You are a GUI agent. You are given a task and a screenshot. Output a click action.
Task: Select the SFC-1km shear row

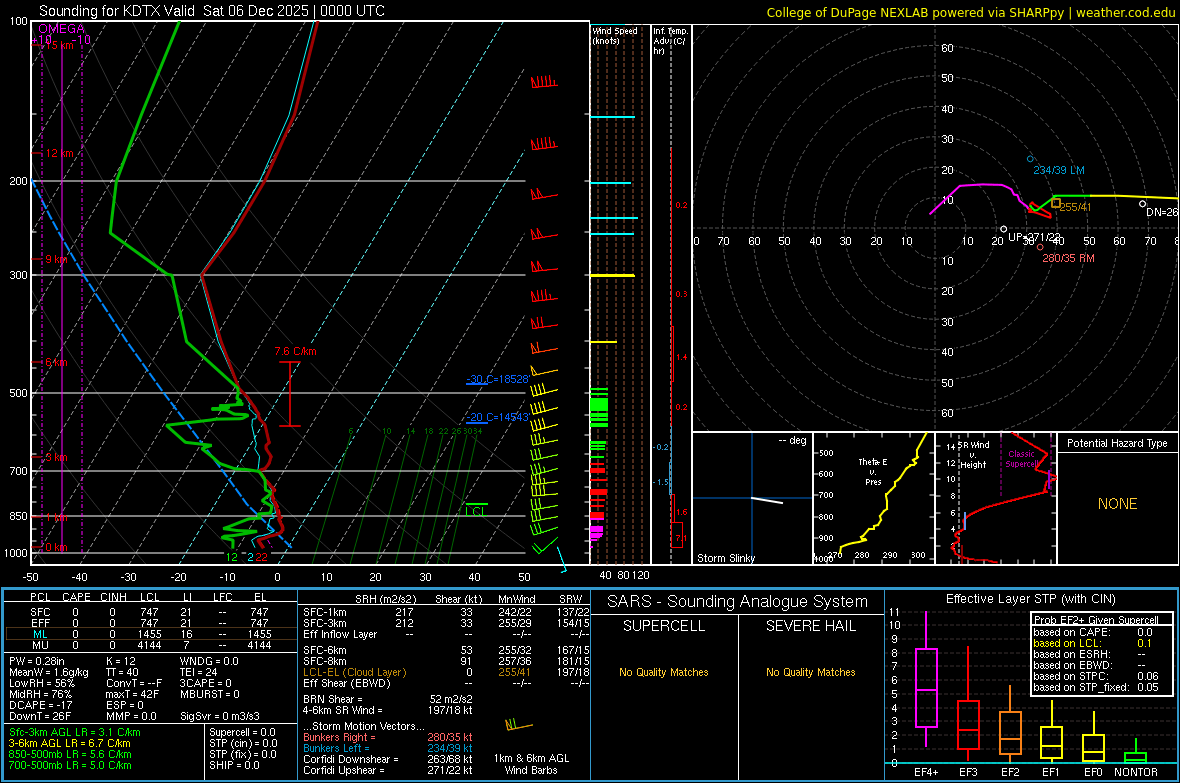pos(446,612)
